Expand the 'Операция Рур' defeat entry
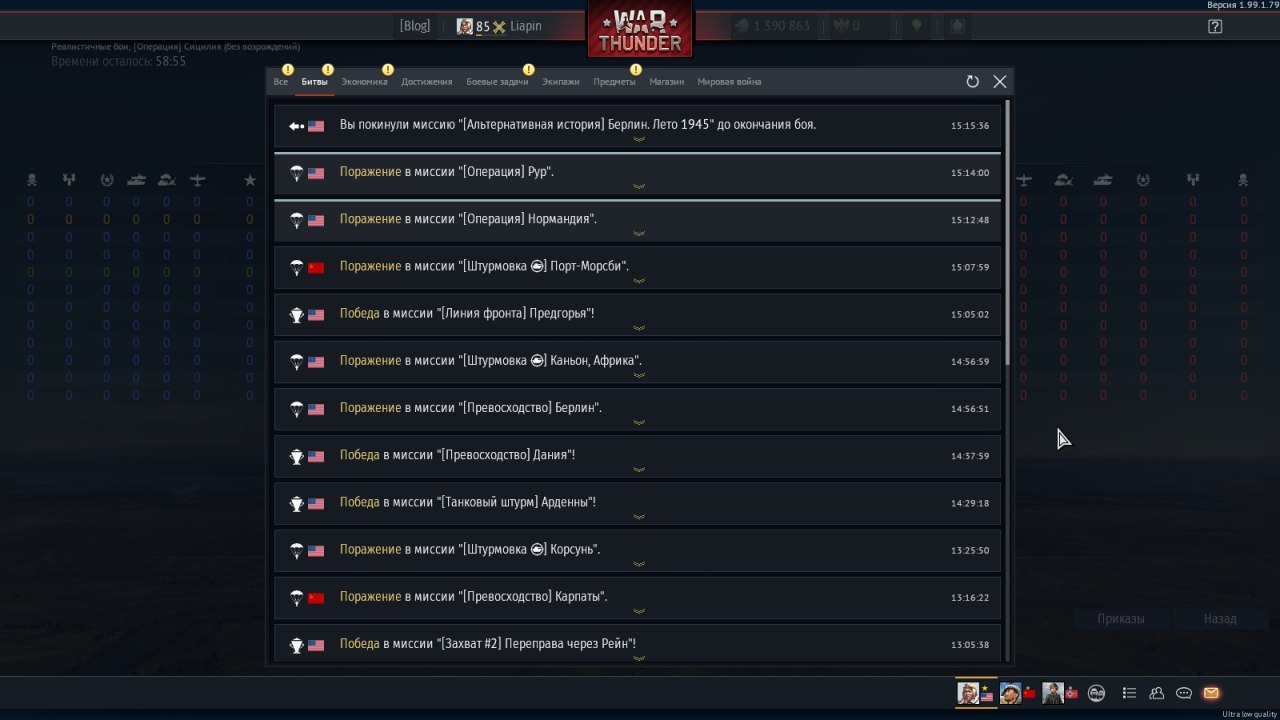Screen dimensions: 1280x720 637,173
